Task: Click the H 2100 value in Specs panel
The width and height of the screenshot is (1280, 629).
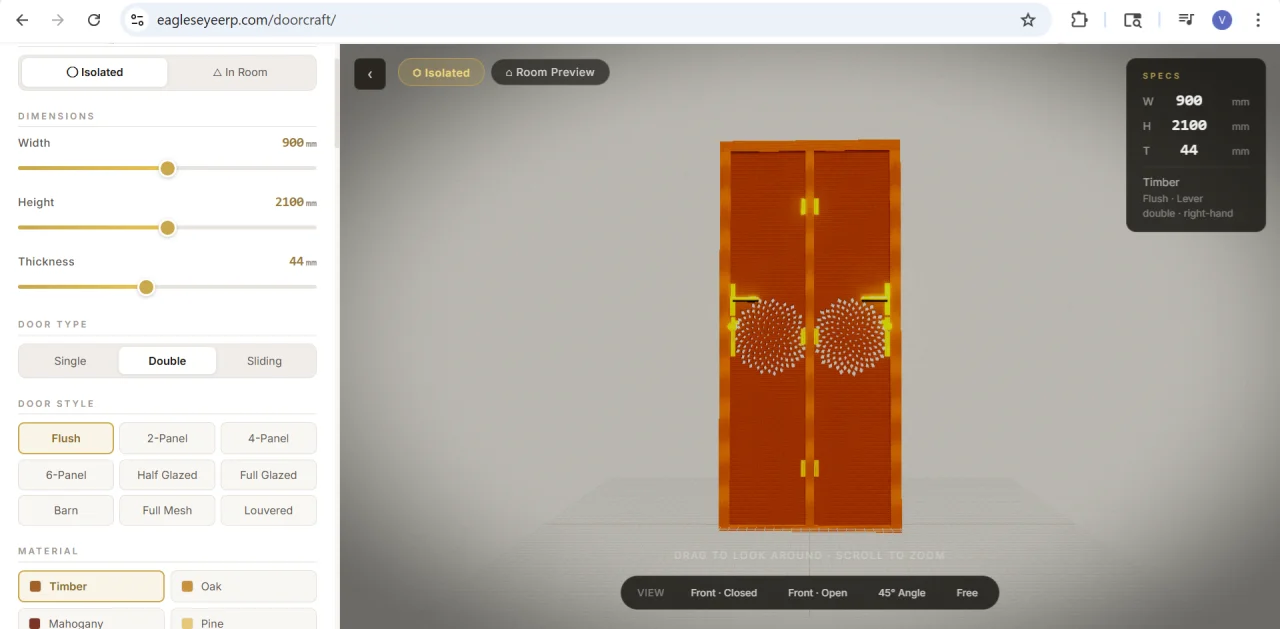Action: coord(1189,125)
